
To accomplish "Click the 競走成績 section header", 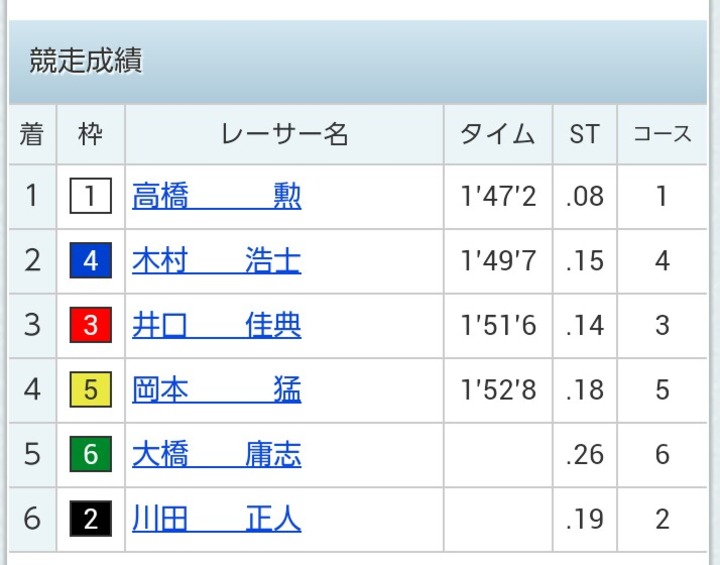I will coord(86,62).
